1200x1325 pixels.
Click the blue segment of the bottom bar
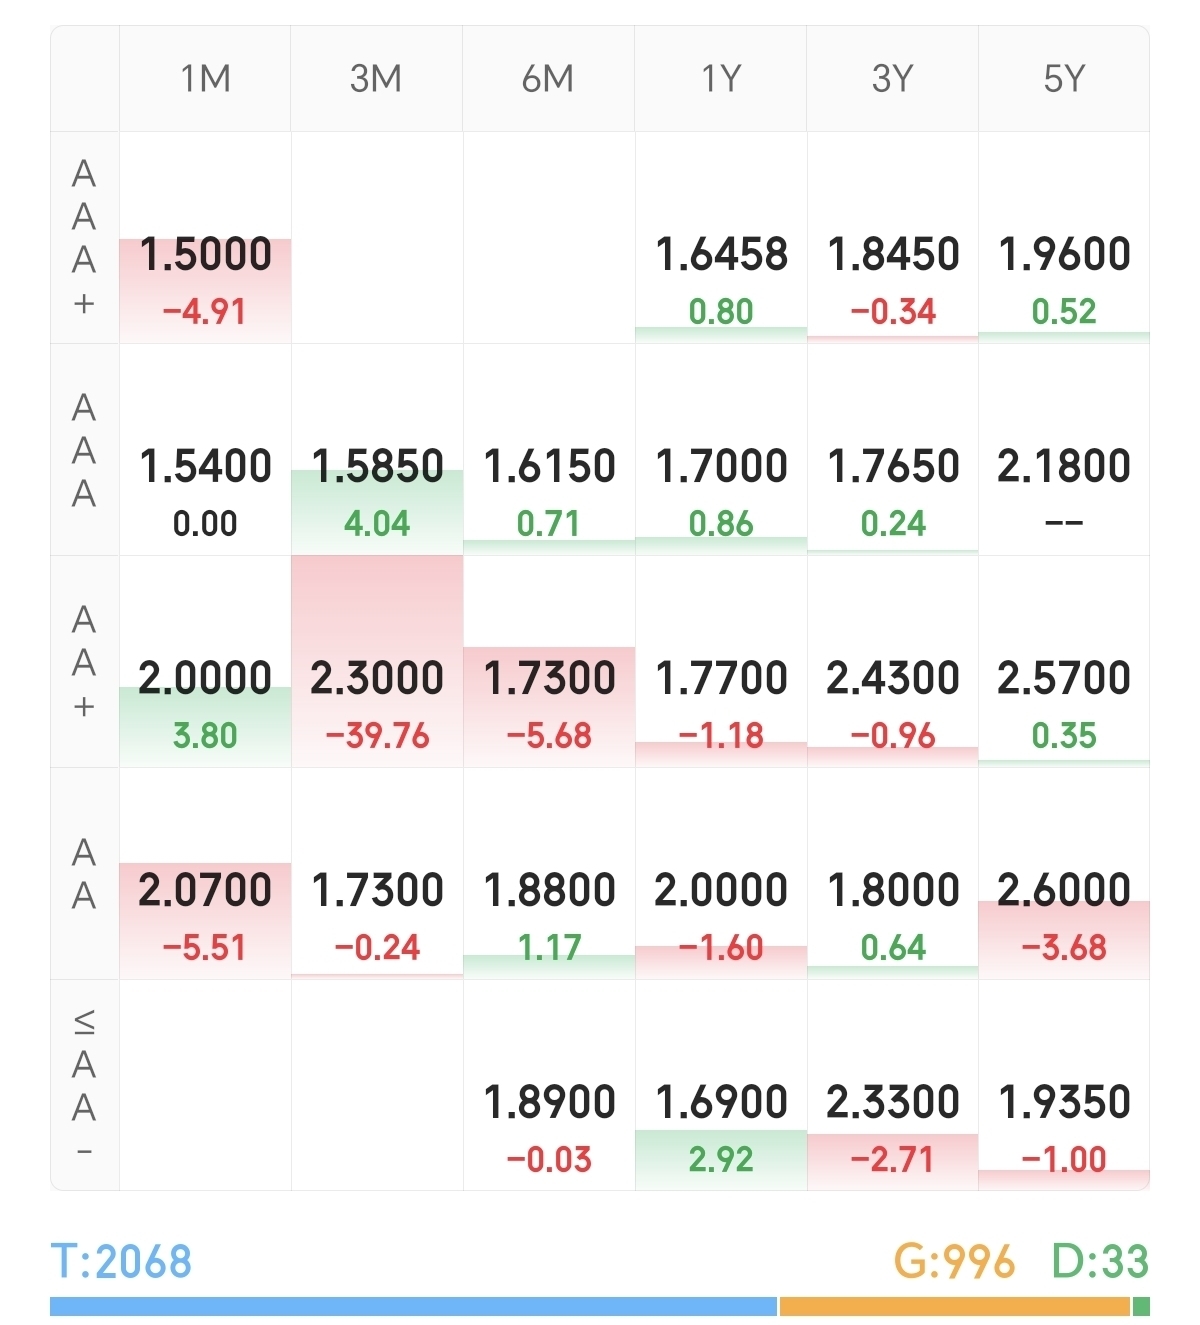coord(413,1306)
